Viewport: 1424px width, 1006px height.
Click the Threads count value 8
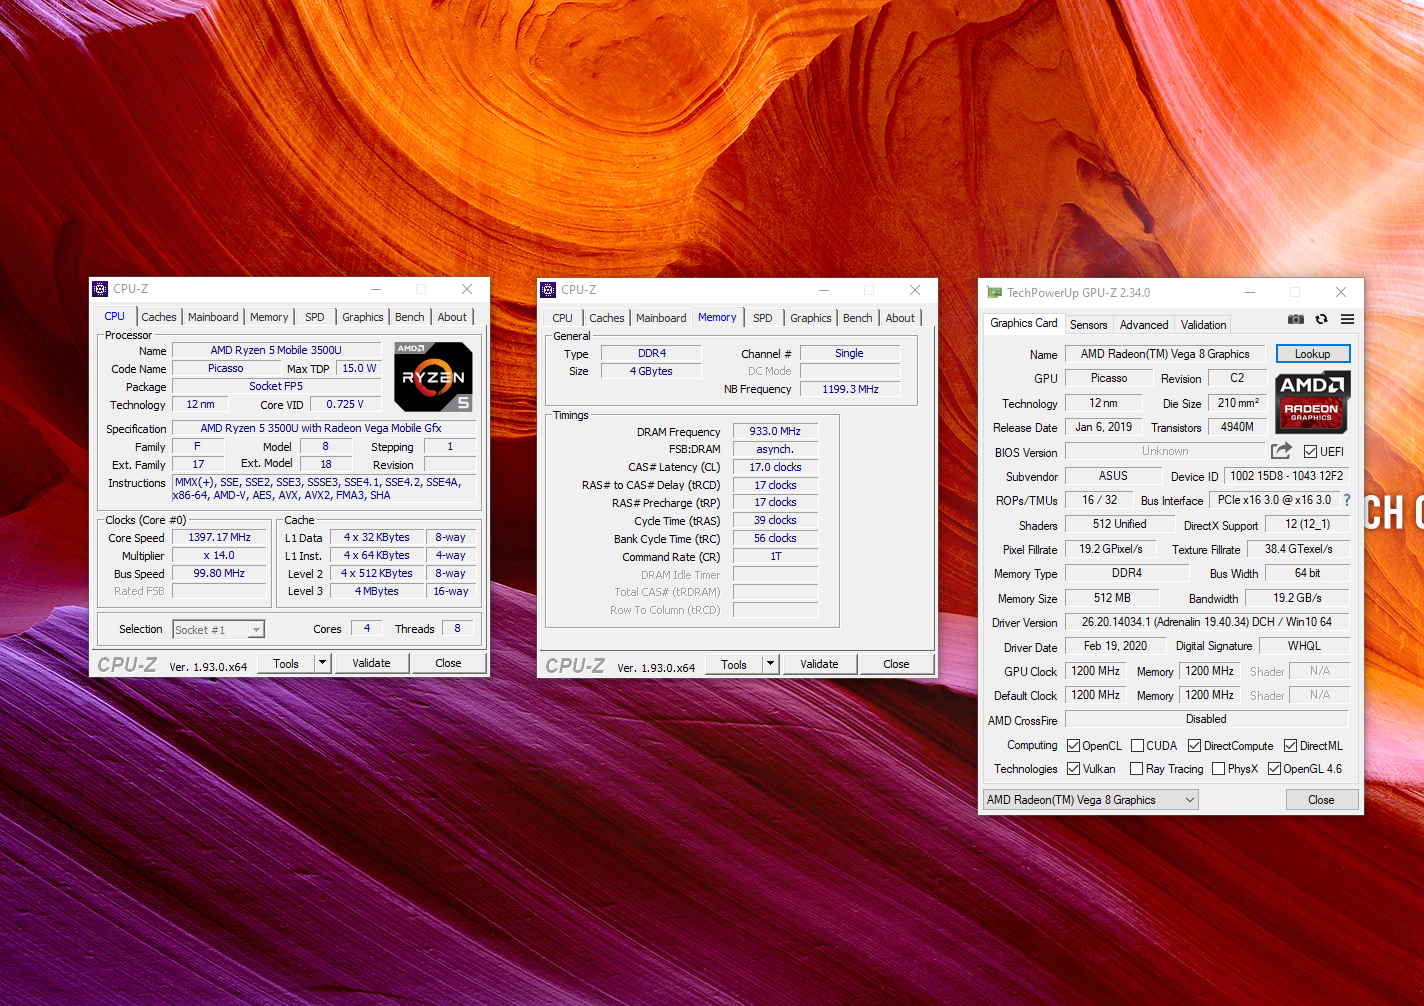tap(457, 628)
